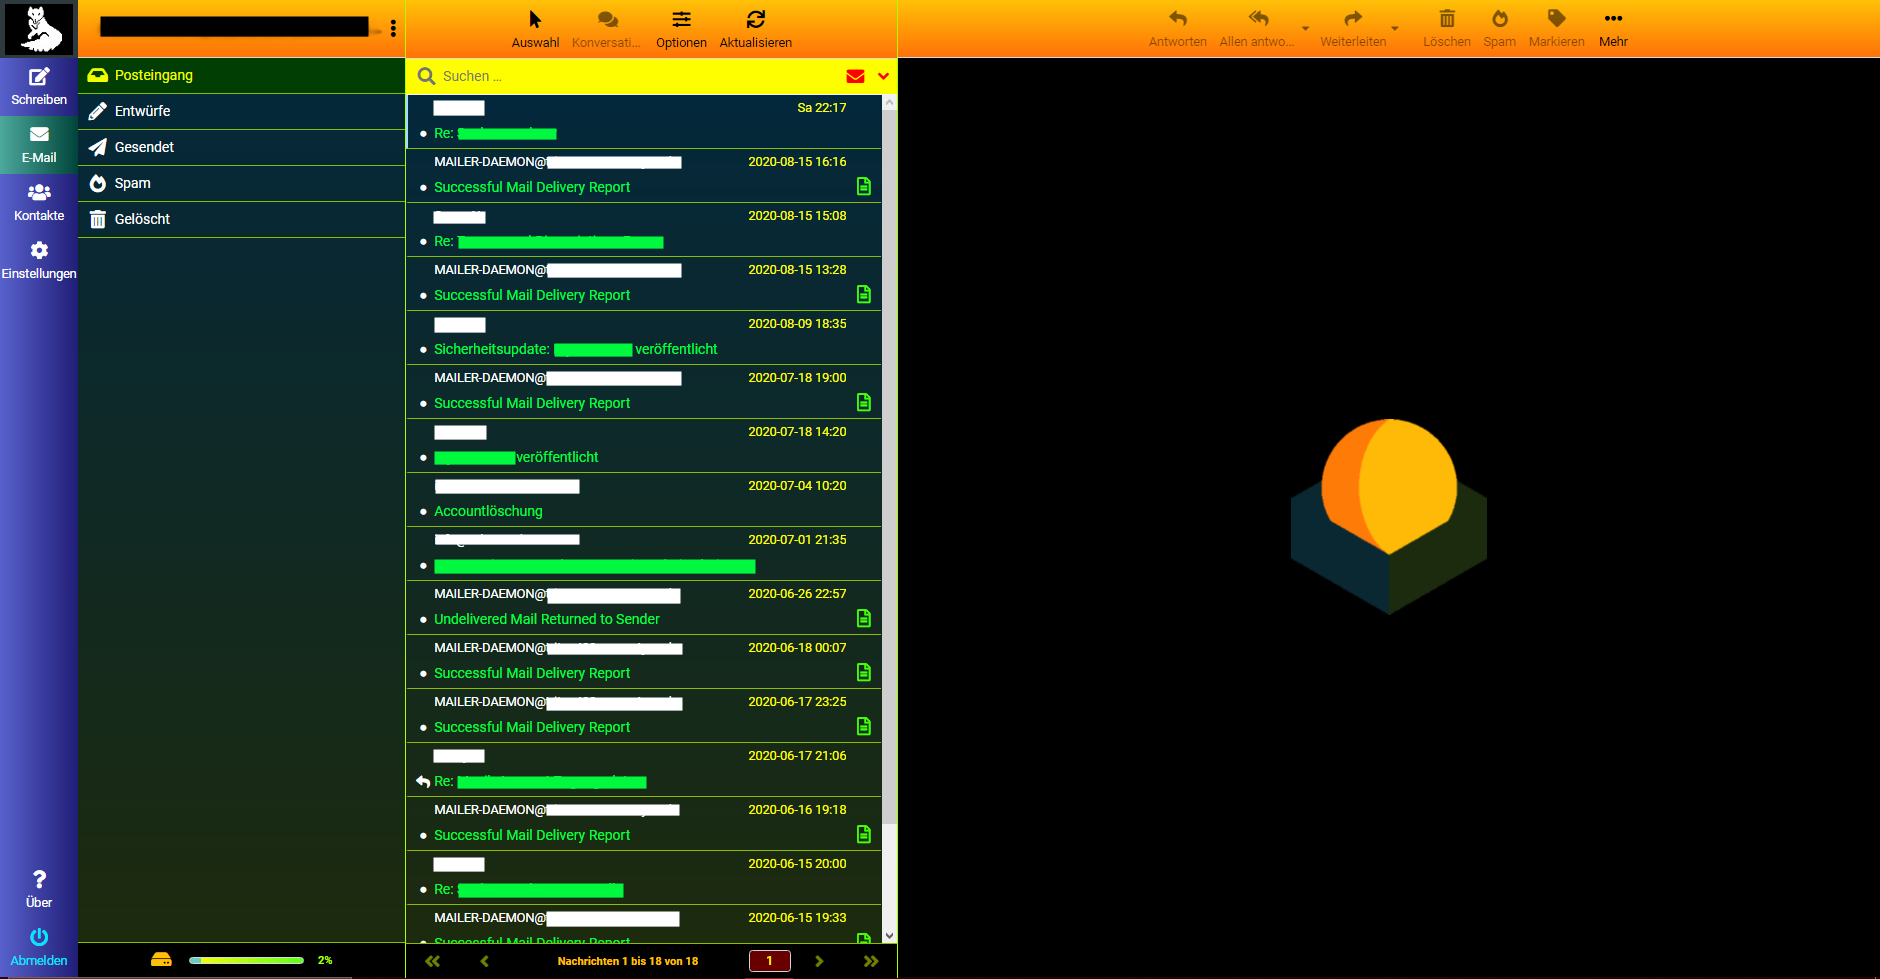The width and height of the screenshot is (1880, 979).
Task: Open Undelivered Mail Returned to Sender message
Action: [546, 619]
